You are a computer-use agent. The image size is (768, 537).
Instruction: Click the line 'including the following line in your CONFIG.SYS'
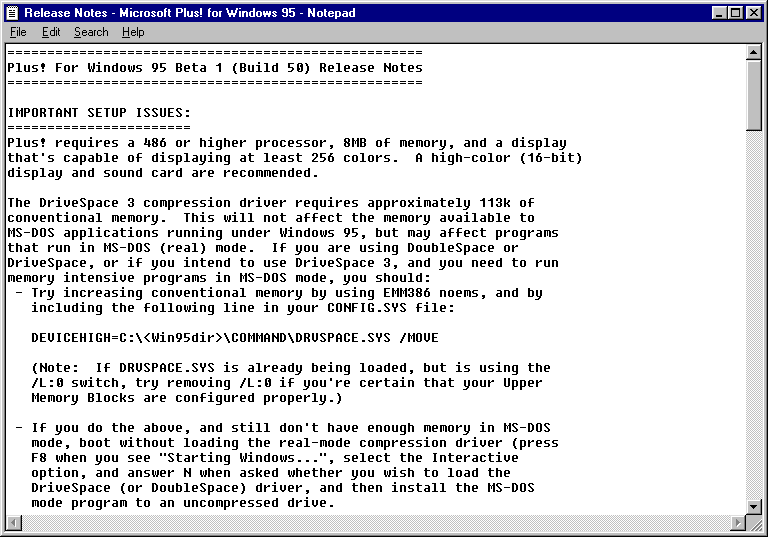[243, 308]
